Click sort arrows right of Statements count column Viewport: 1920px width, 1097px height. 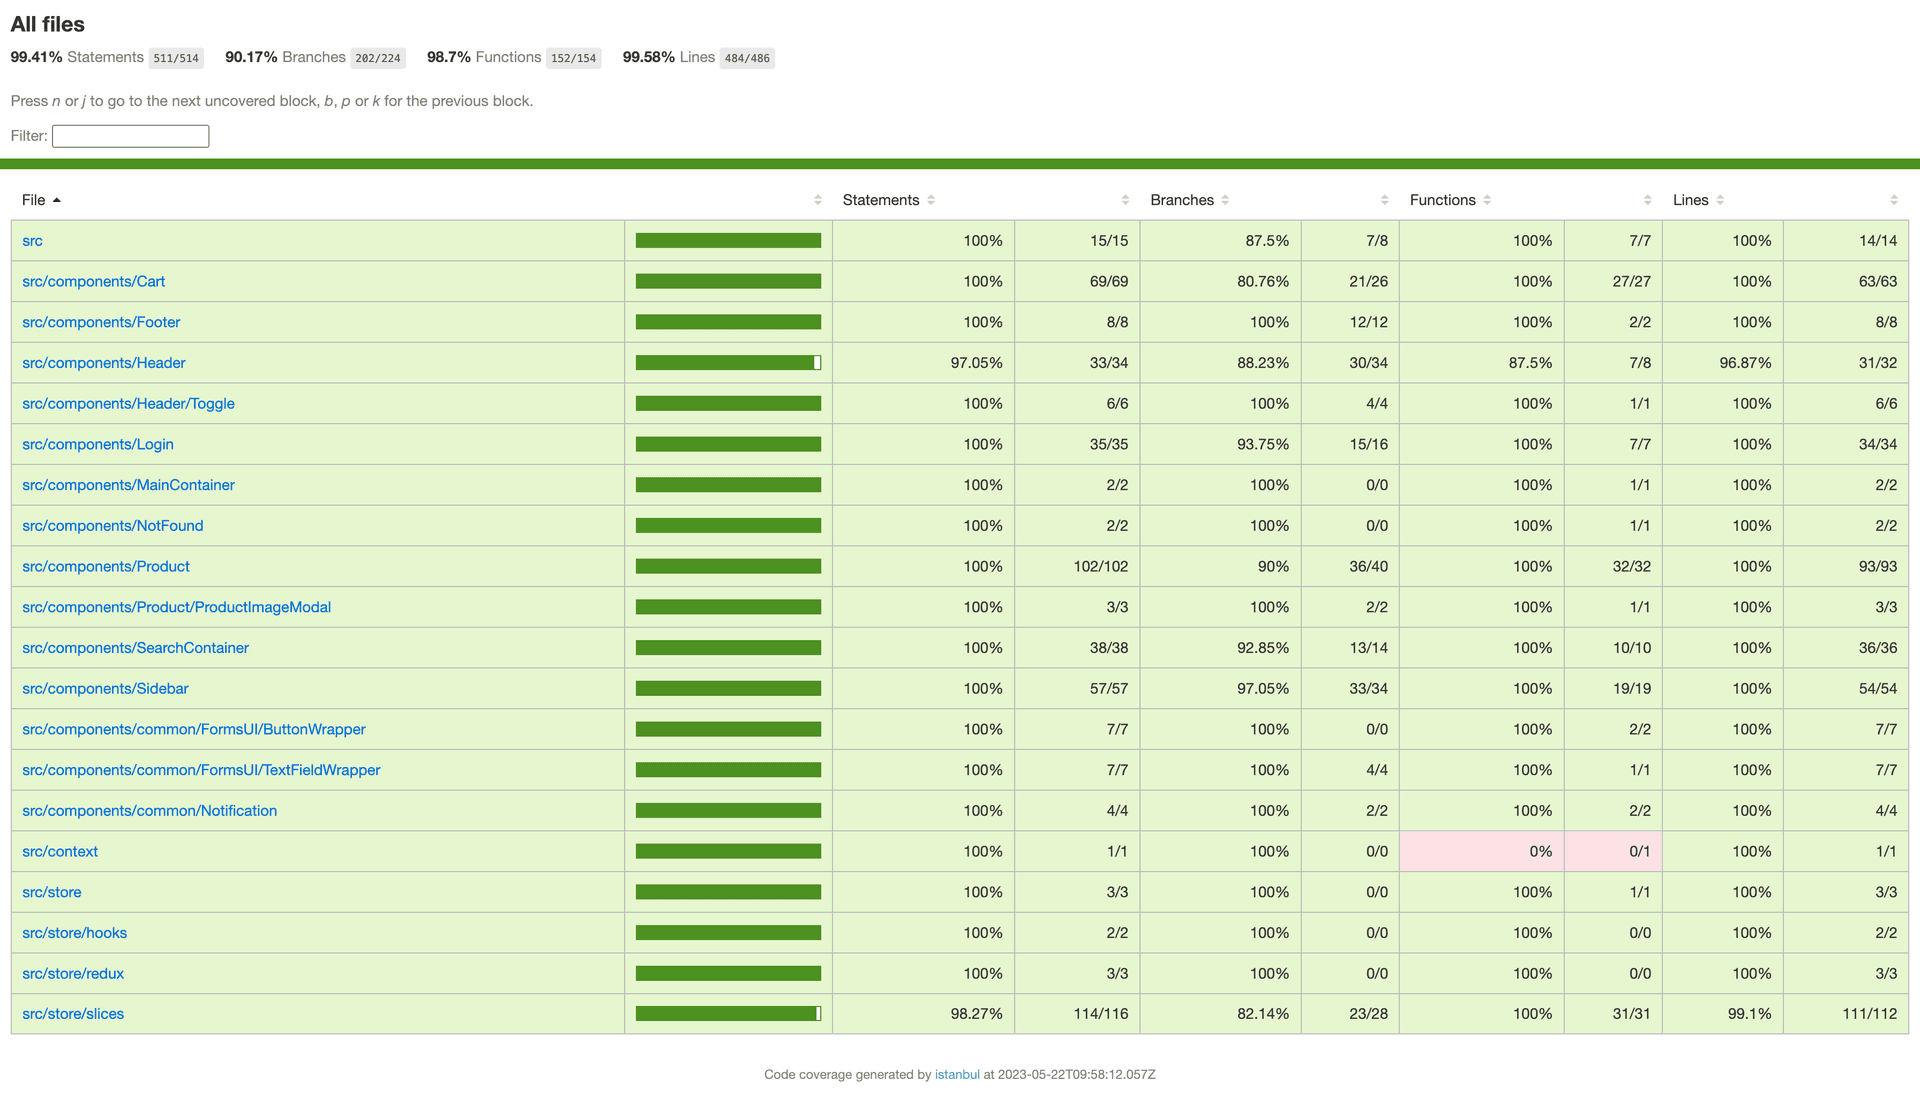click(1125, 200)
